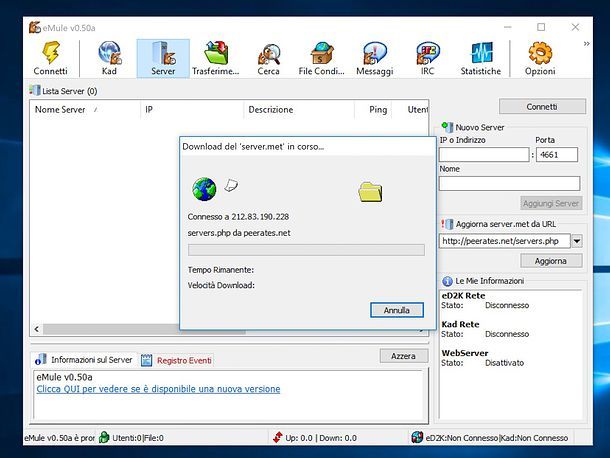The image size is (610, 458).
Task: Click the globe icon in download dialog
Action: 204,189
